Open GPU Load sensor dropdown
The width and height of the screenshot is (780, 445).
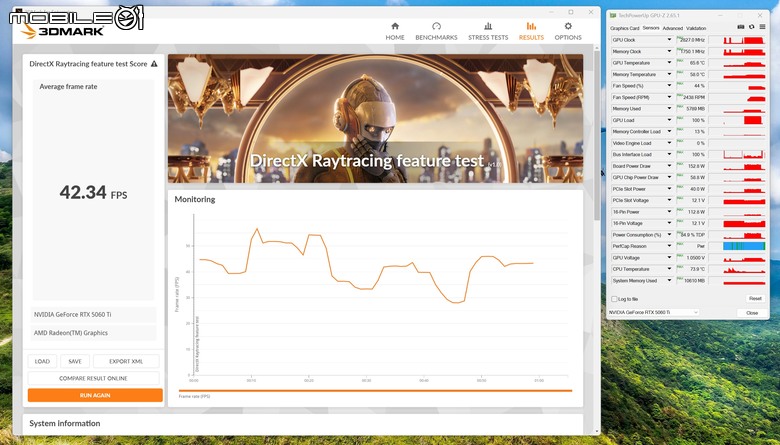(669, 120)
